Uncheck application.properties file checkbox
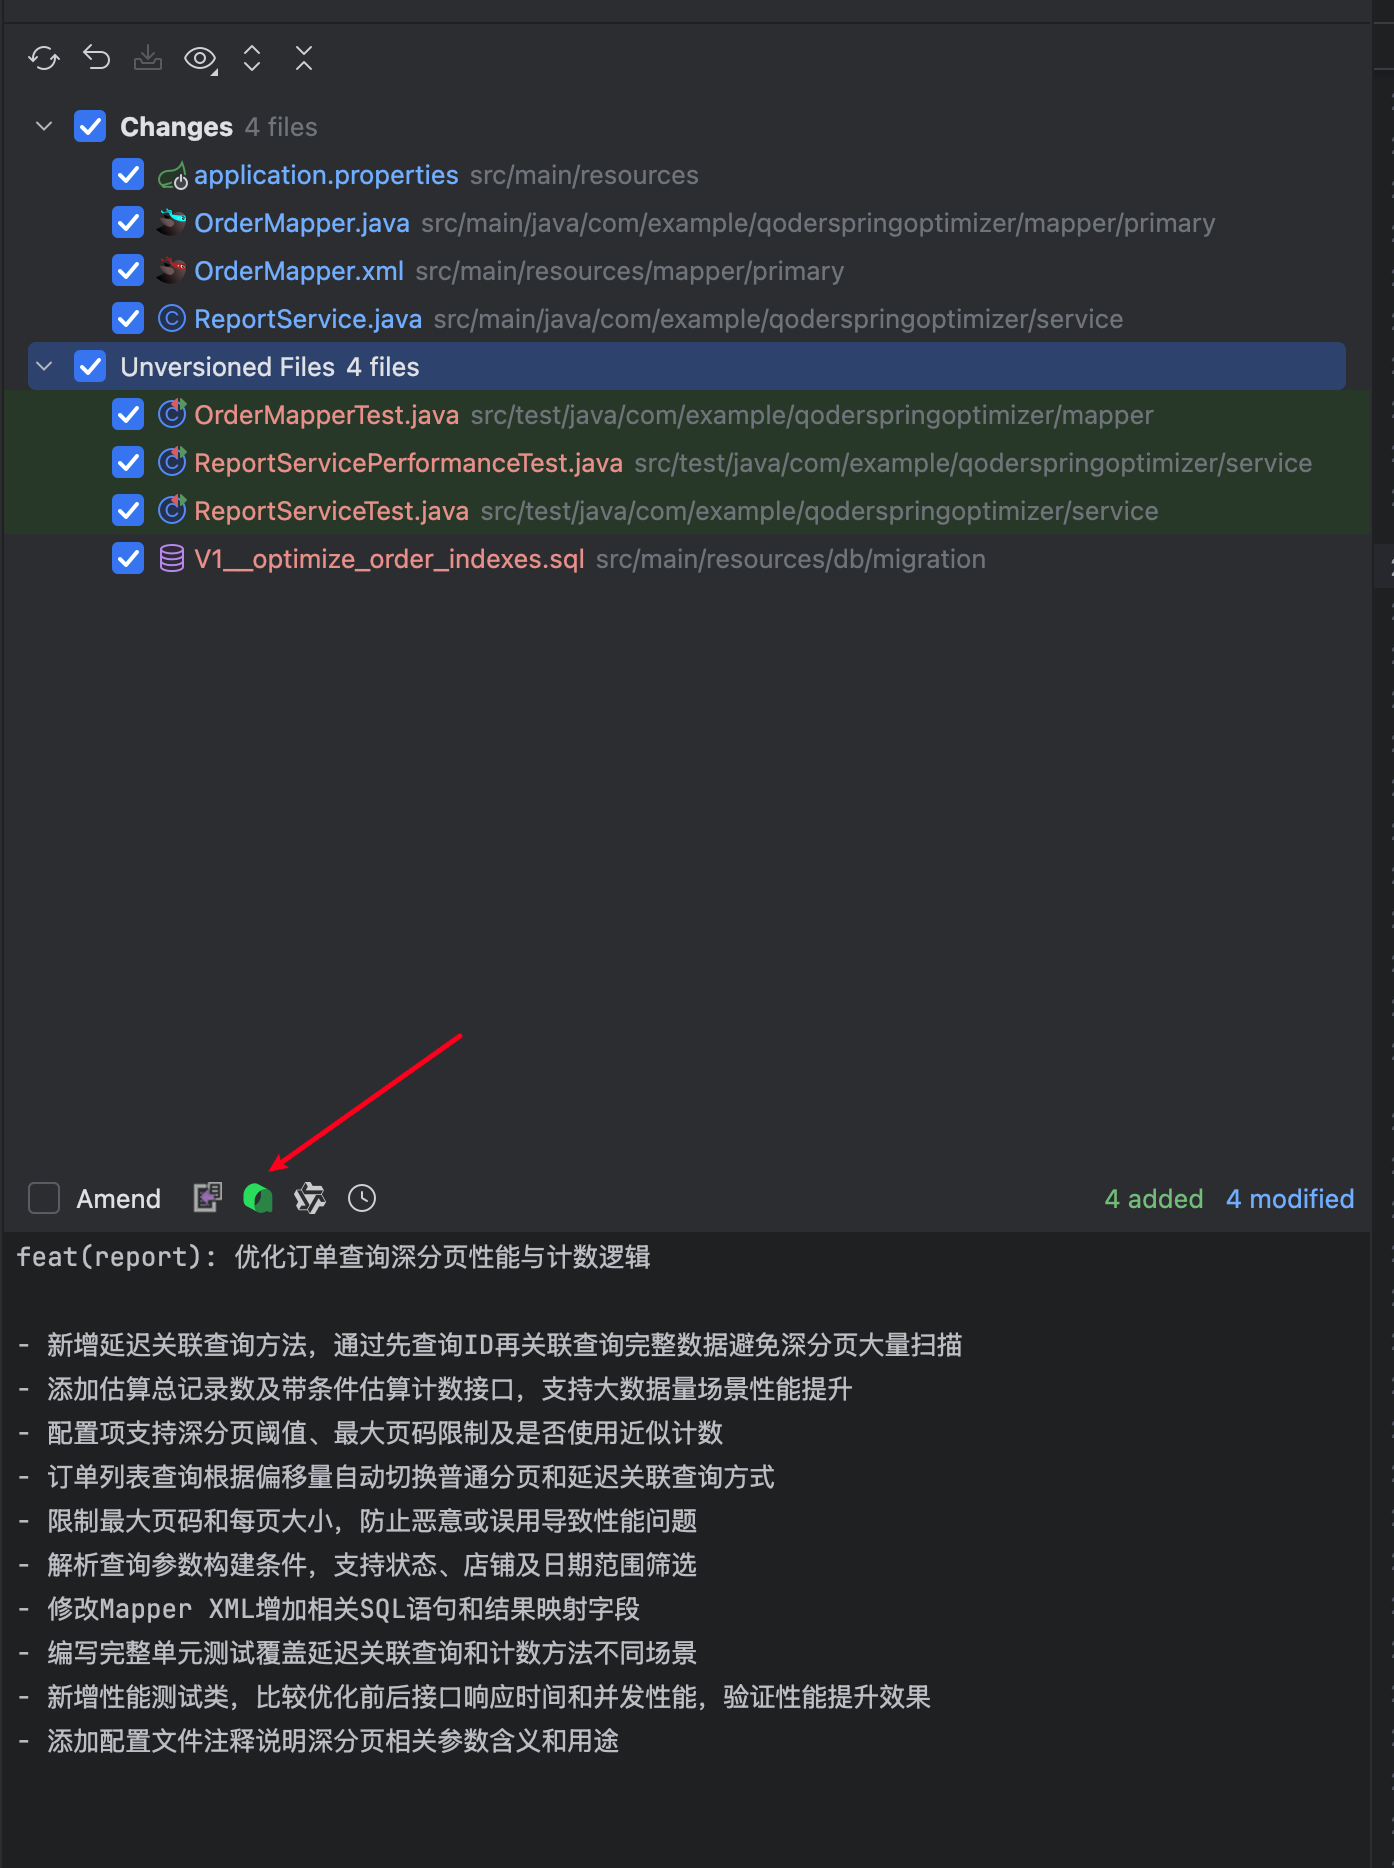 128,175
